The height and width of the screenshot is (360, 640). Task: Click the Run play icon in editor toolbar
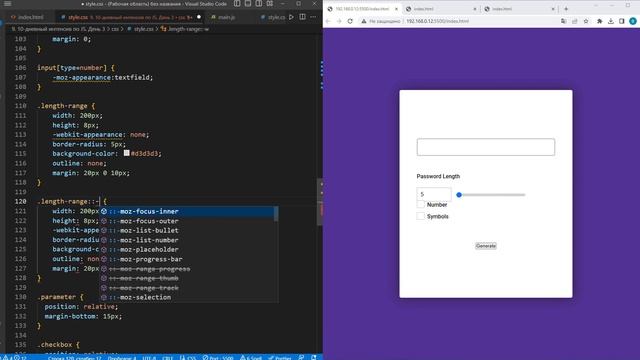tap(291, 17)
